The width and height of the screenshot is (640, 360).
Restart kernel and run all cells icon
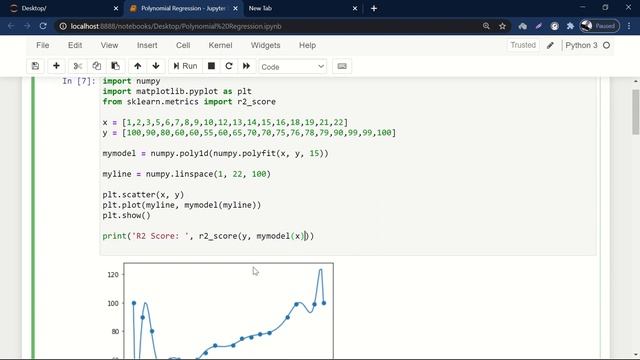(246, 66)
